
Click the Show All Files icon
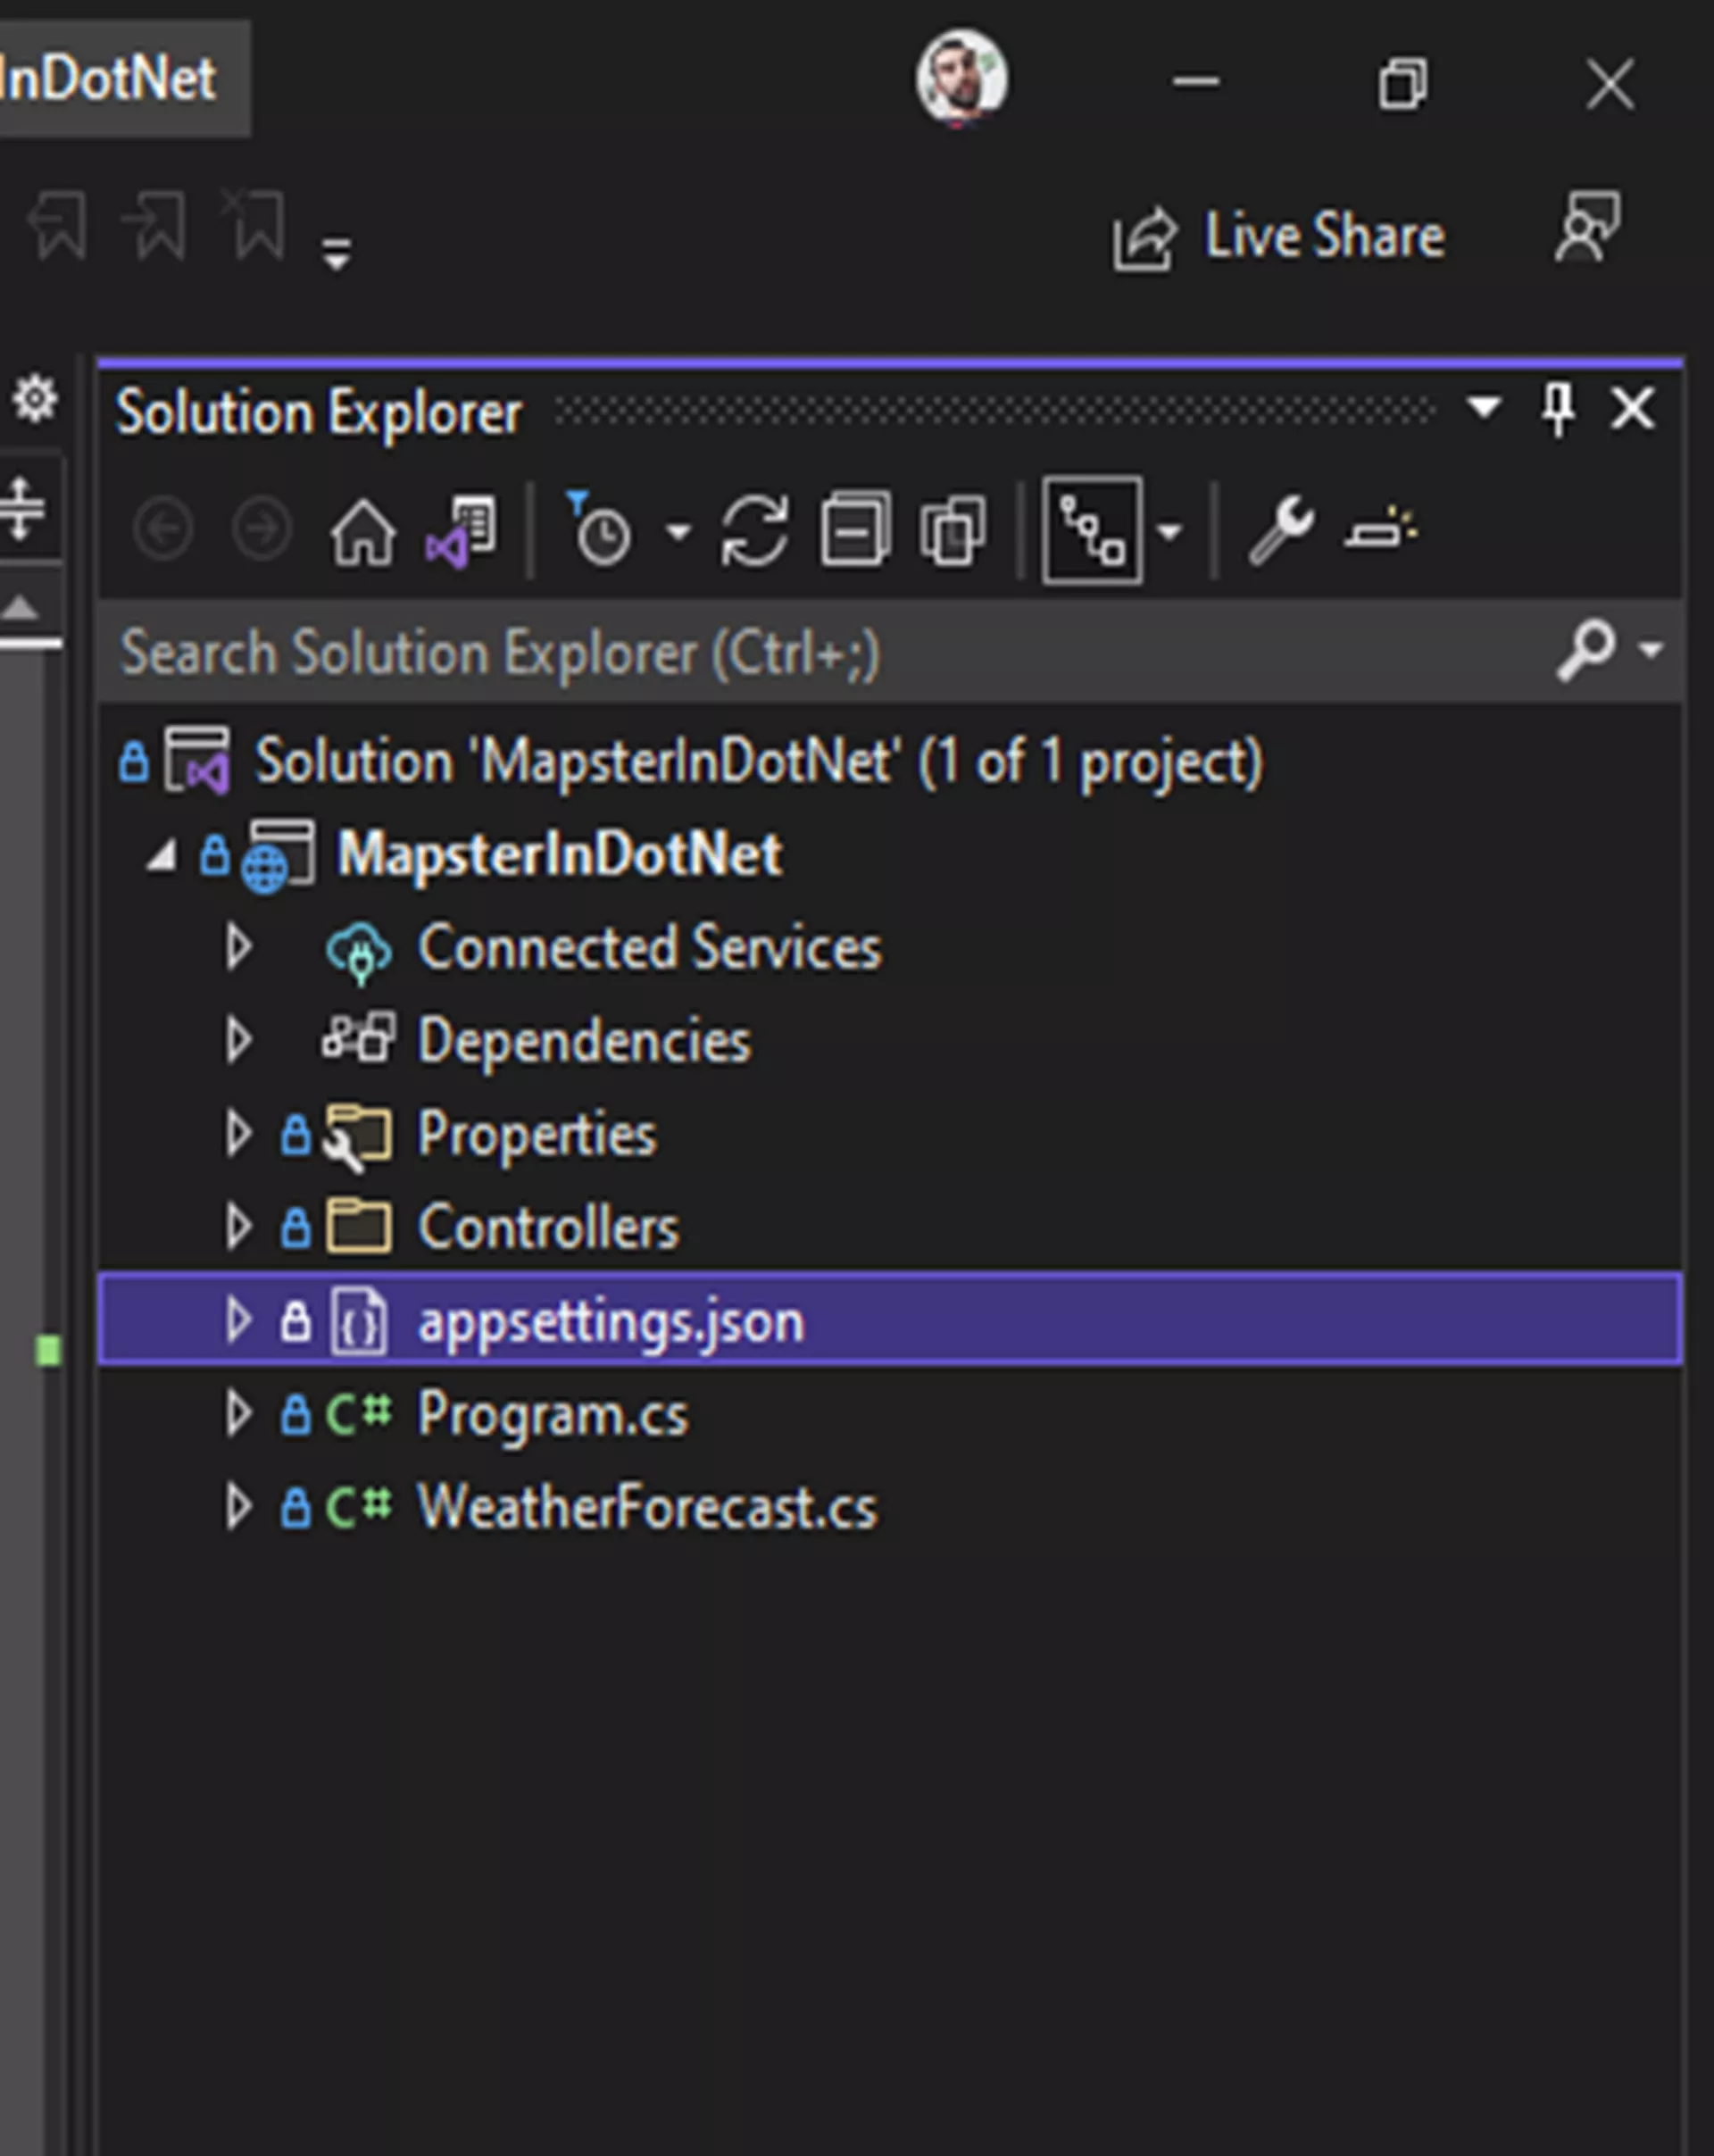tap(953, 530)
